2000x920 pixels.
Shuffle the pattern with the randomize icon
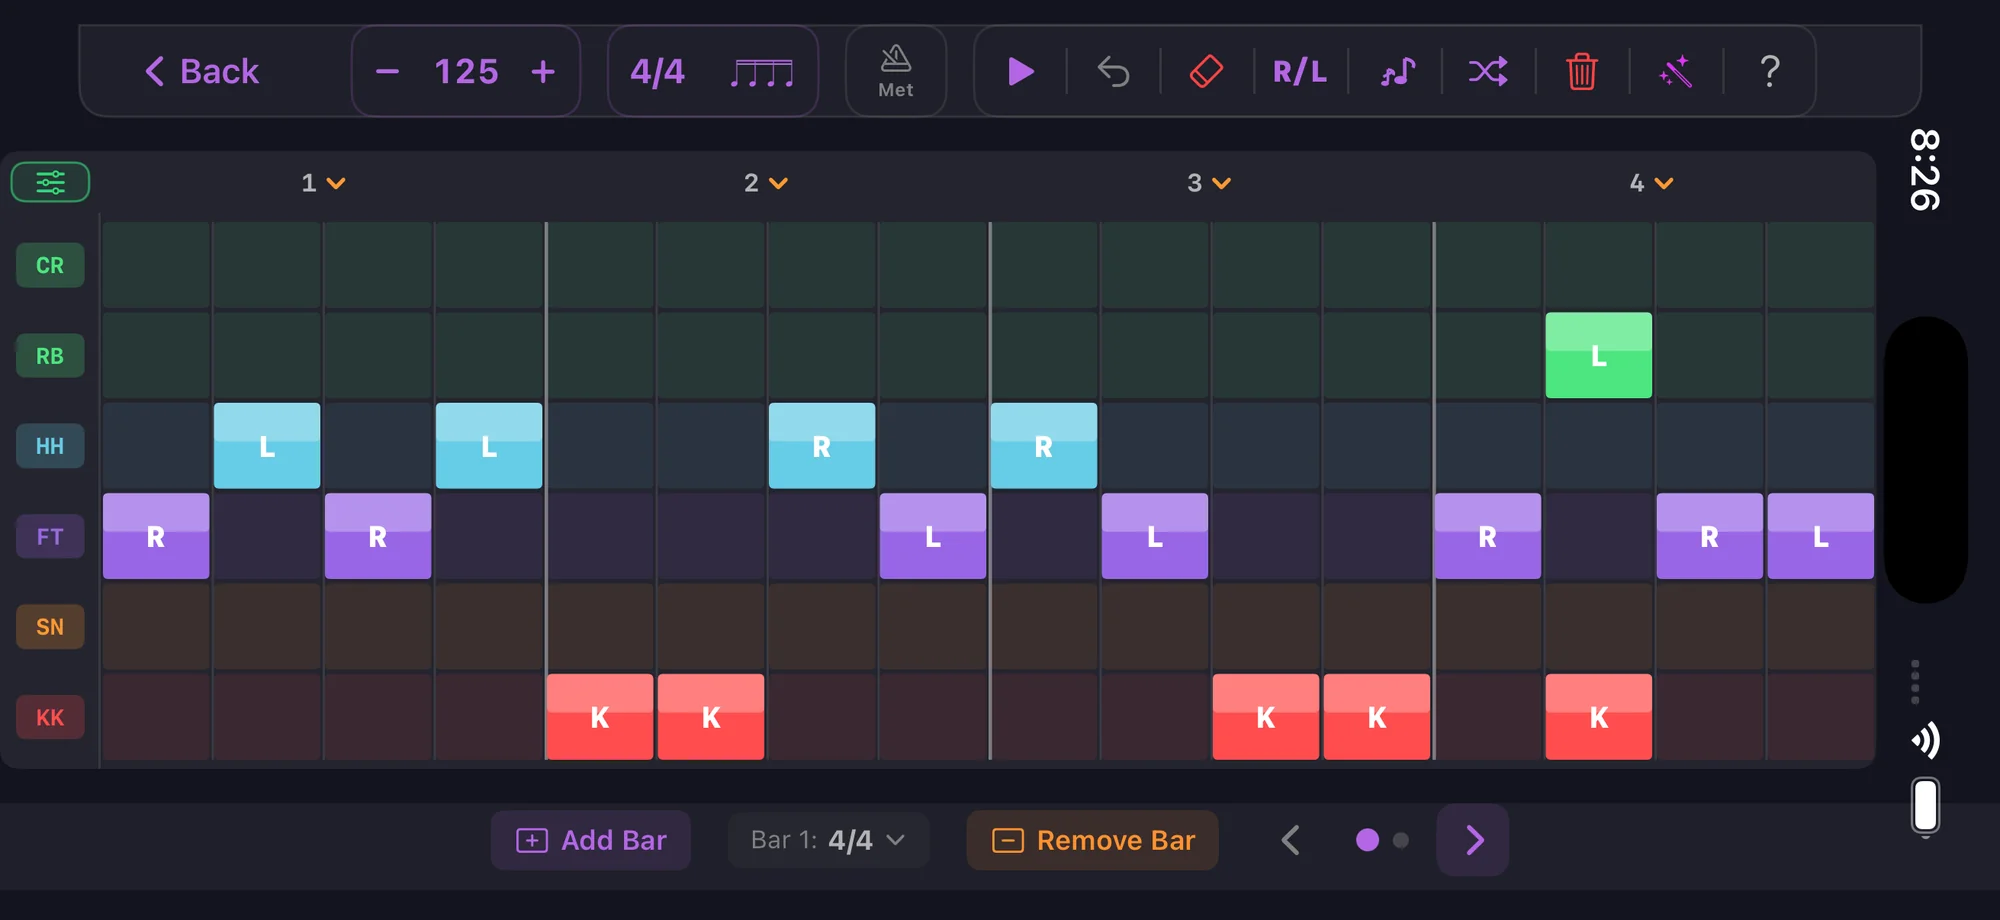1488,72
